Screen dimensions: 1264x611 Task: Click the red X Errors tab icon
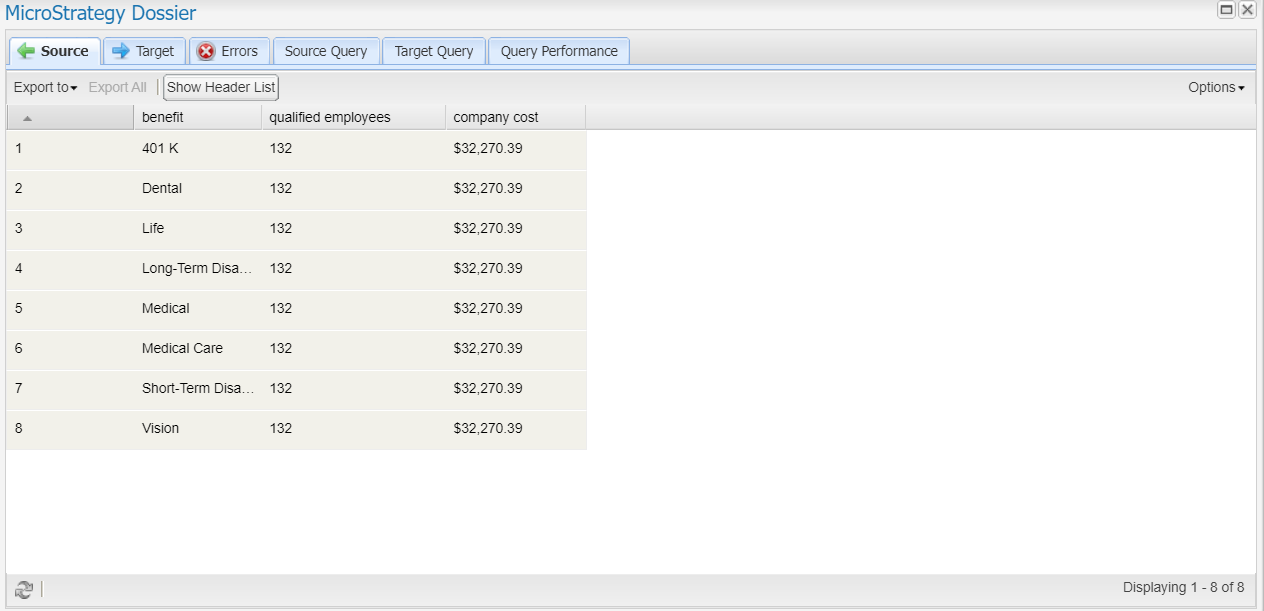click(x=206, y=52)
